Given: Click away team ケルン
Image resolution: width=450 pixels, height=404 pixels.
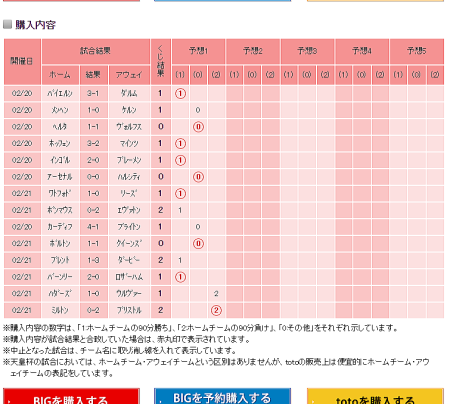Looking at the screenshot, I should tap(129, 110).
